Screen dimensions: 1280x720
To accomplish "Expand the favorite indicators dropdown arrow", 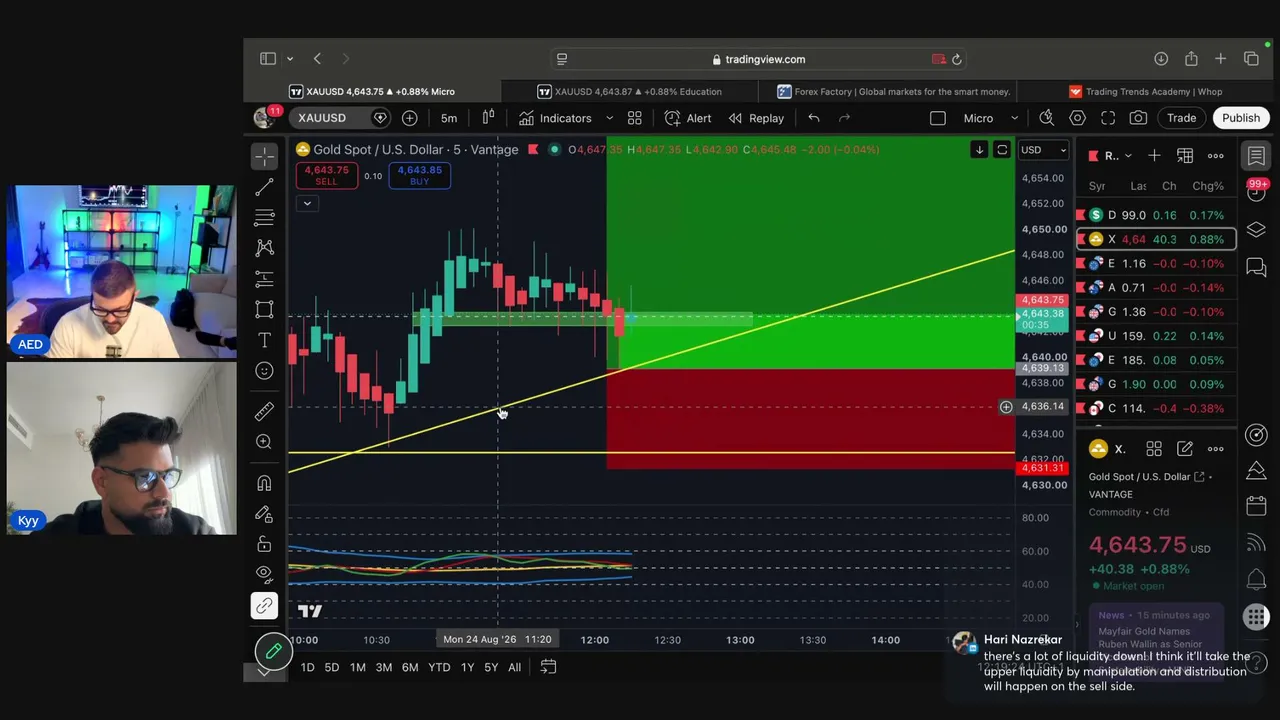I will (x=609, y=118).
